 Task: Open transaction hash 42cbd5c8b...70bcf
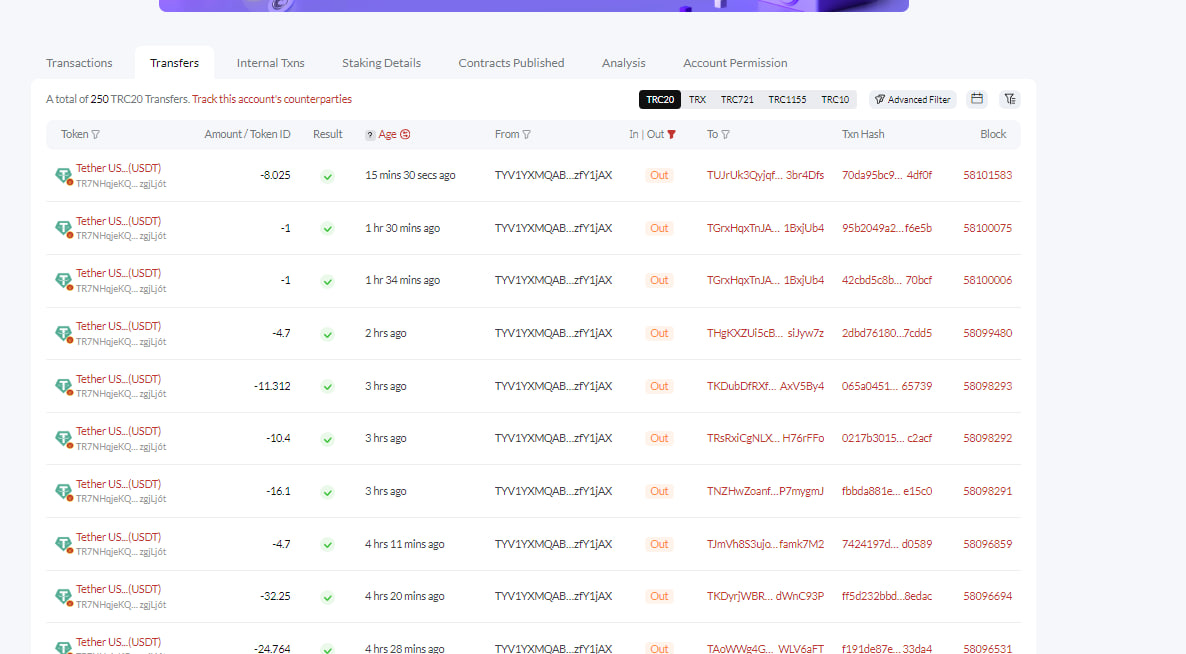[x=886, y=280]
